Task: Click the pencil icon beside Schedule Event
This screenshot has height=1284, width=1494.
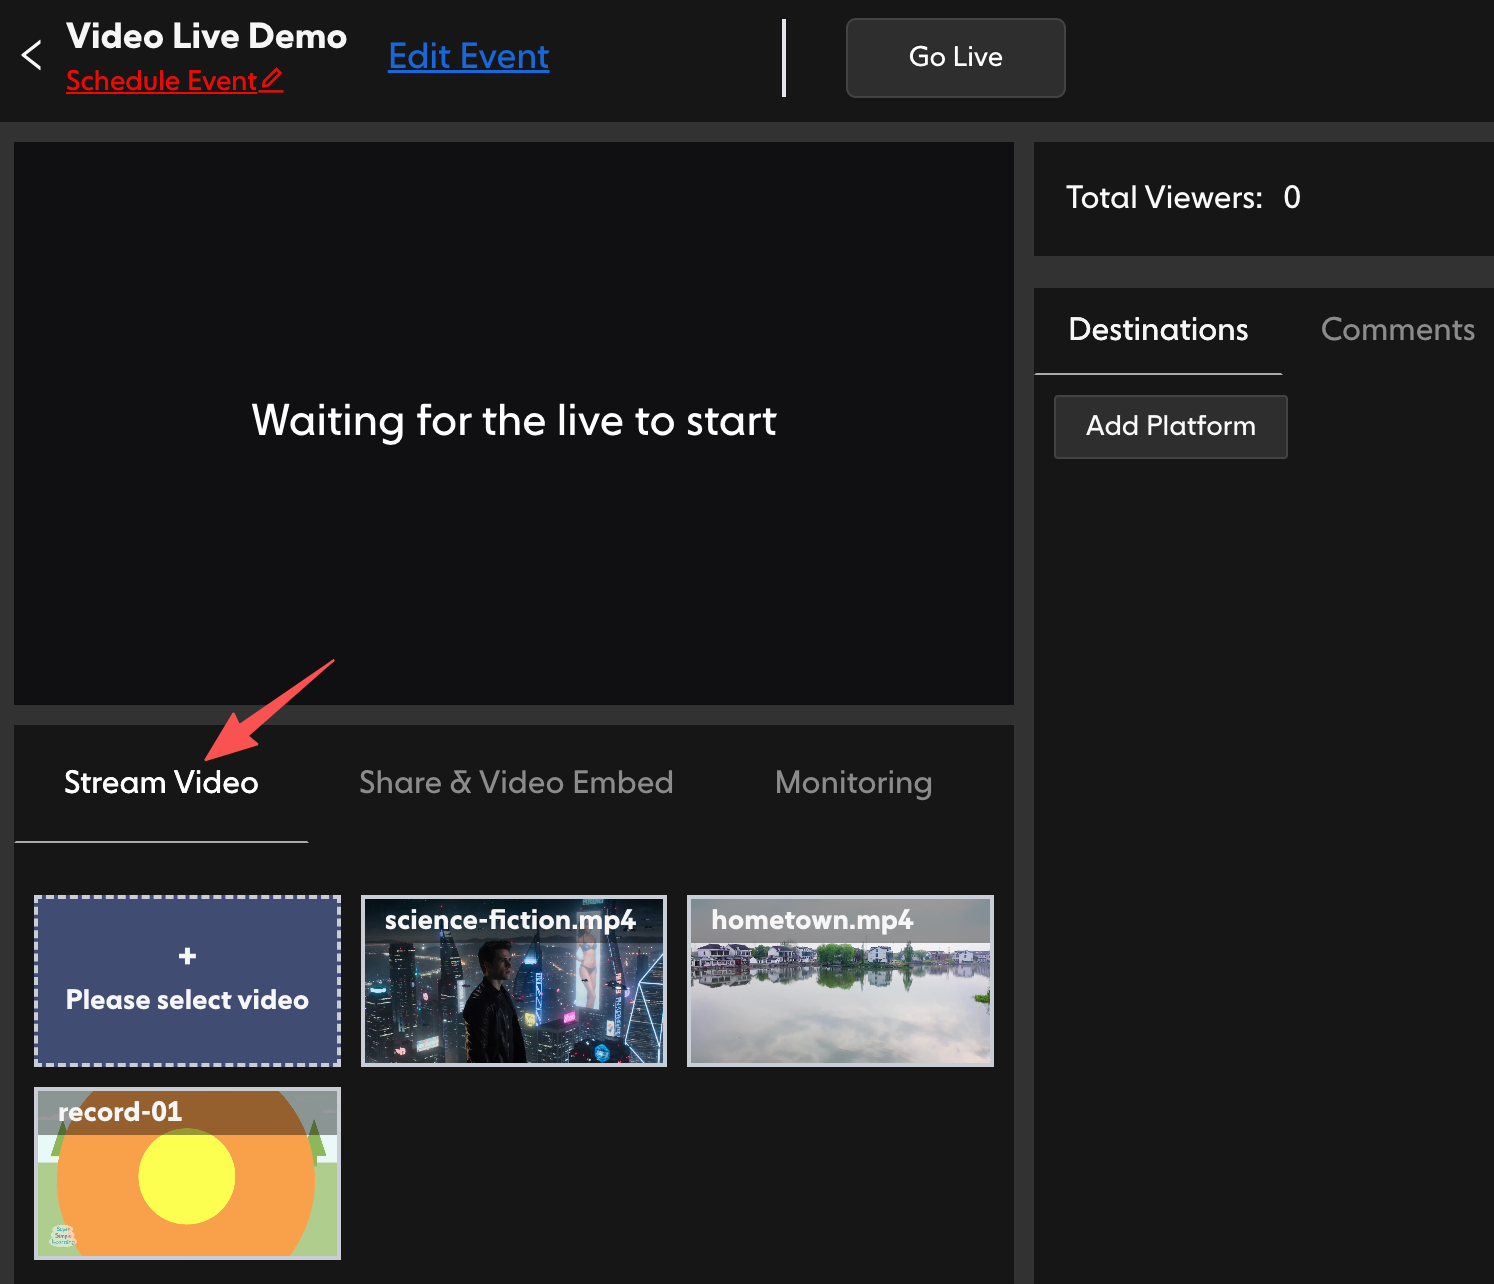Action: [x=271, y=80]
